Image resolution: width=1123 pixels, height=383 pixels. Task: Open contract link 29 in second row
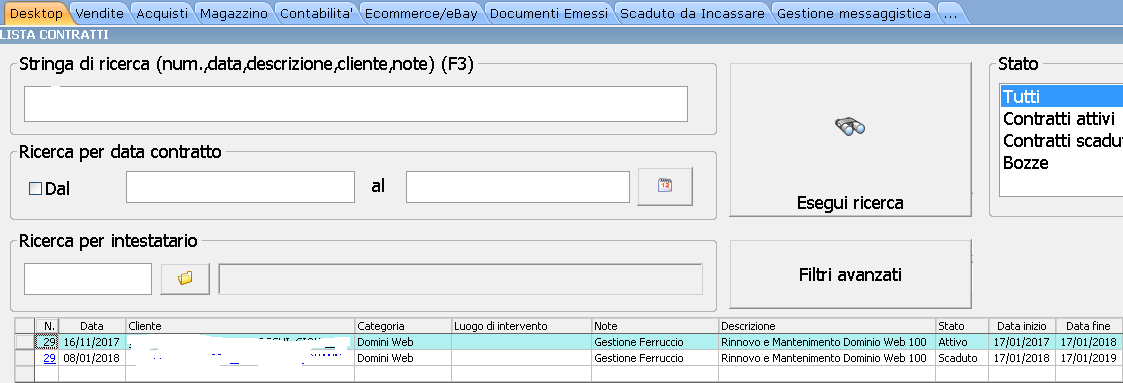(49, 358)
